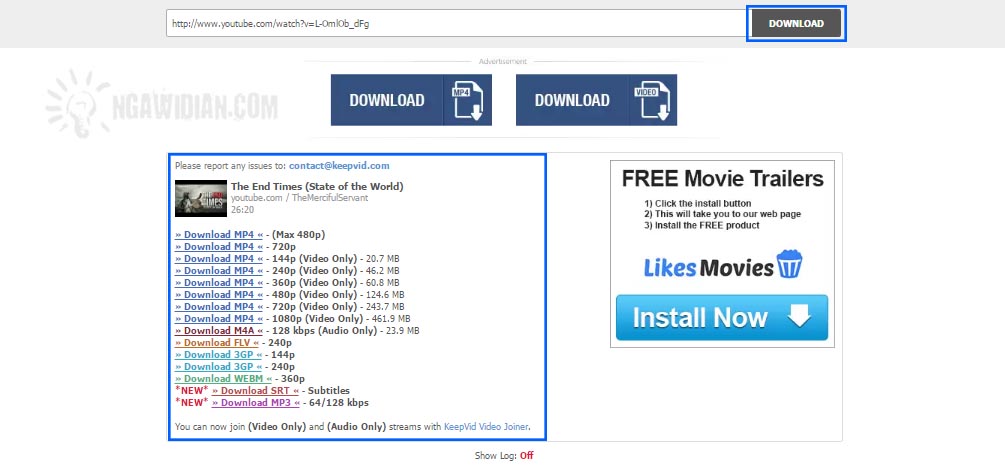Image resolution: width=1005 pixels, height=468 pixels.
Task: Click the youtube.com / TheMercifulServant text
Action: click(299, 198)
